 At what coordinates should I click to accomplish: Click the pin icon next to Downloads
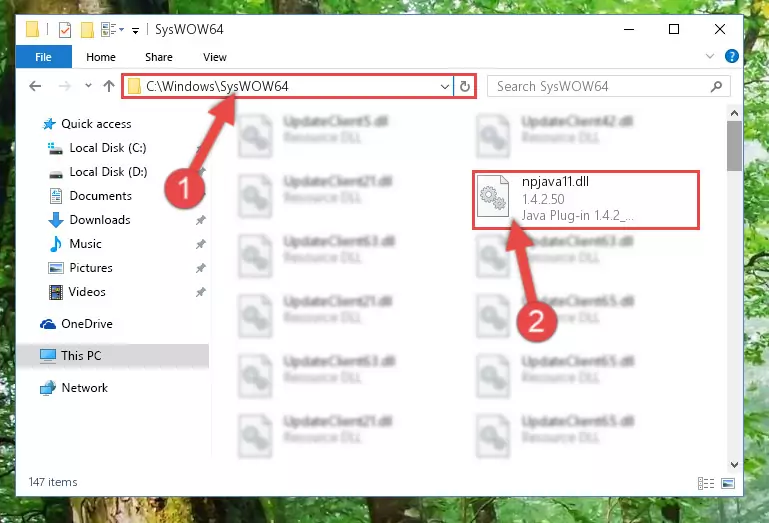pyautogui.click(x=201, y=220)
